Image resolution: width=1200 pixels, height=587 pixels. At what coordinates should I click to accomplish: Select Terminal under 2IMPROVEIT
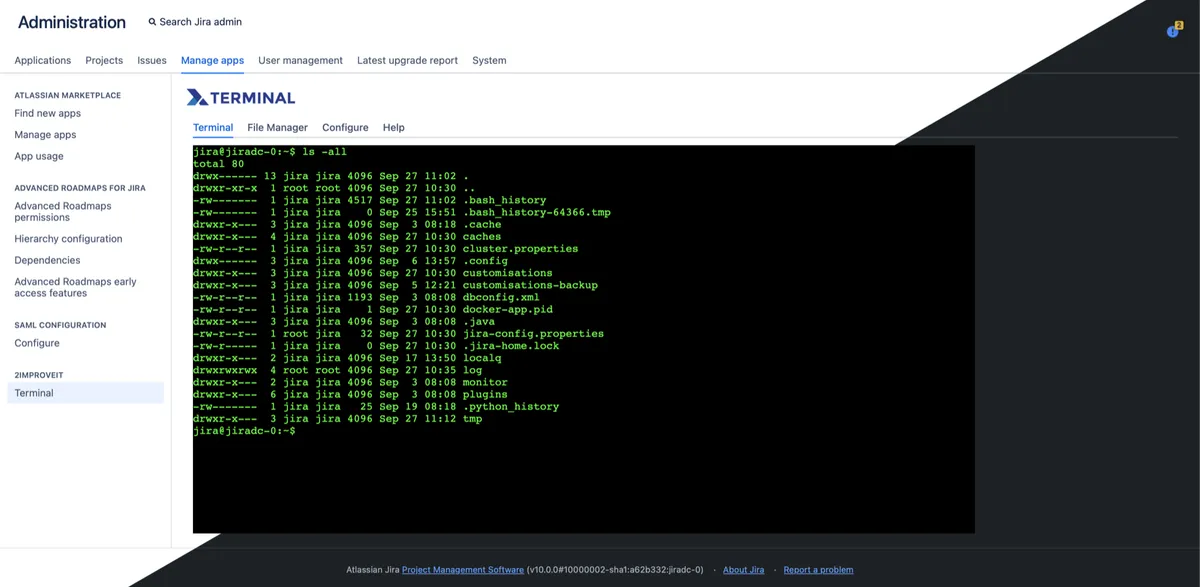pos(85,393)
